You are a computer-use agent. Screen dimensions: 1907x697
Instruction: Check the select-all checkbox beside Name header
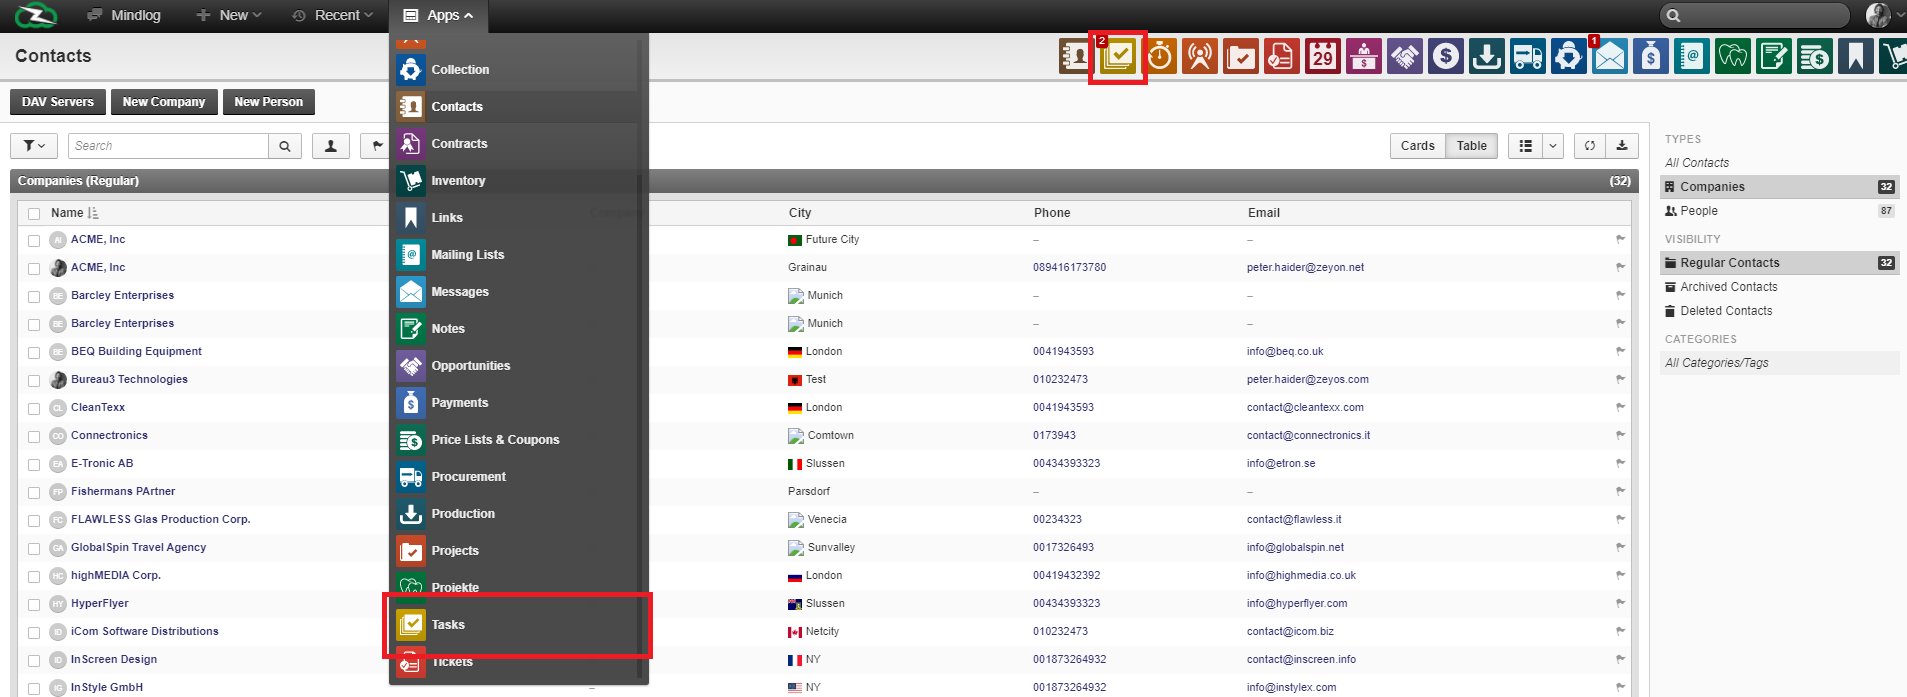[34, 214]
